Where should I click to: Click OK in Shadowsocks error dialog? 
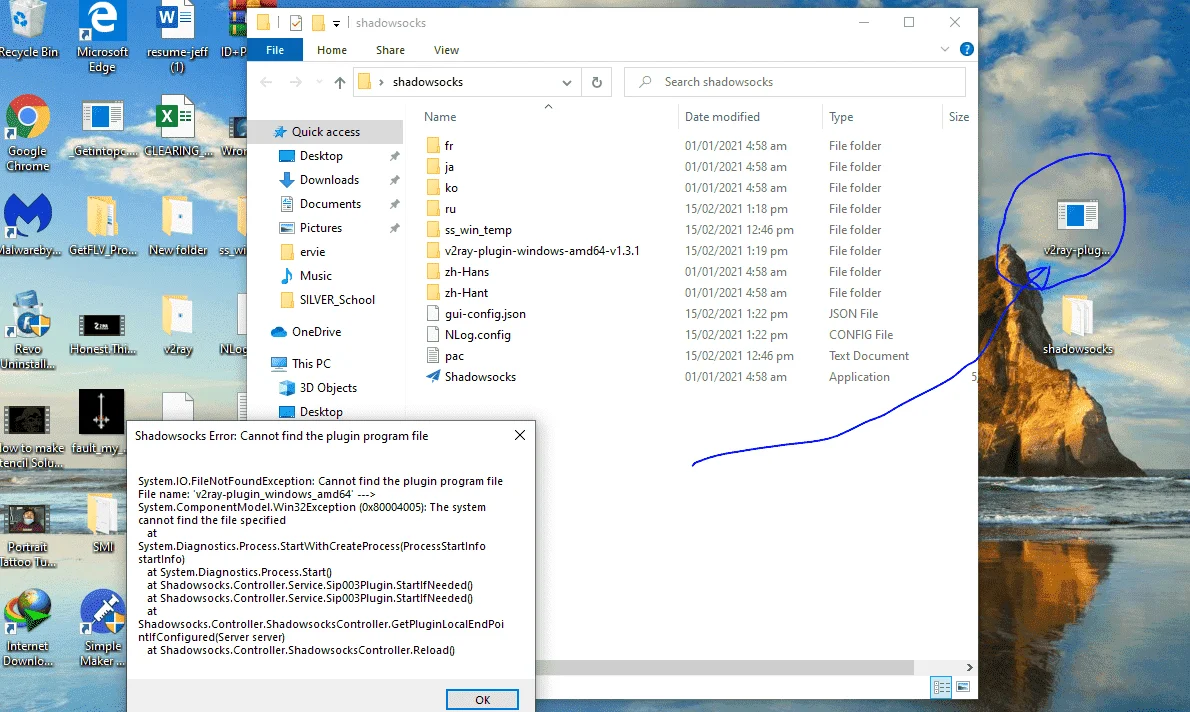click(x=482, y=700)
